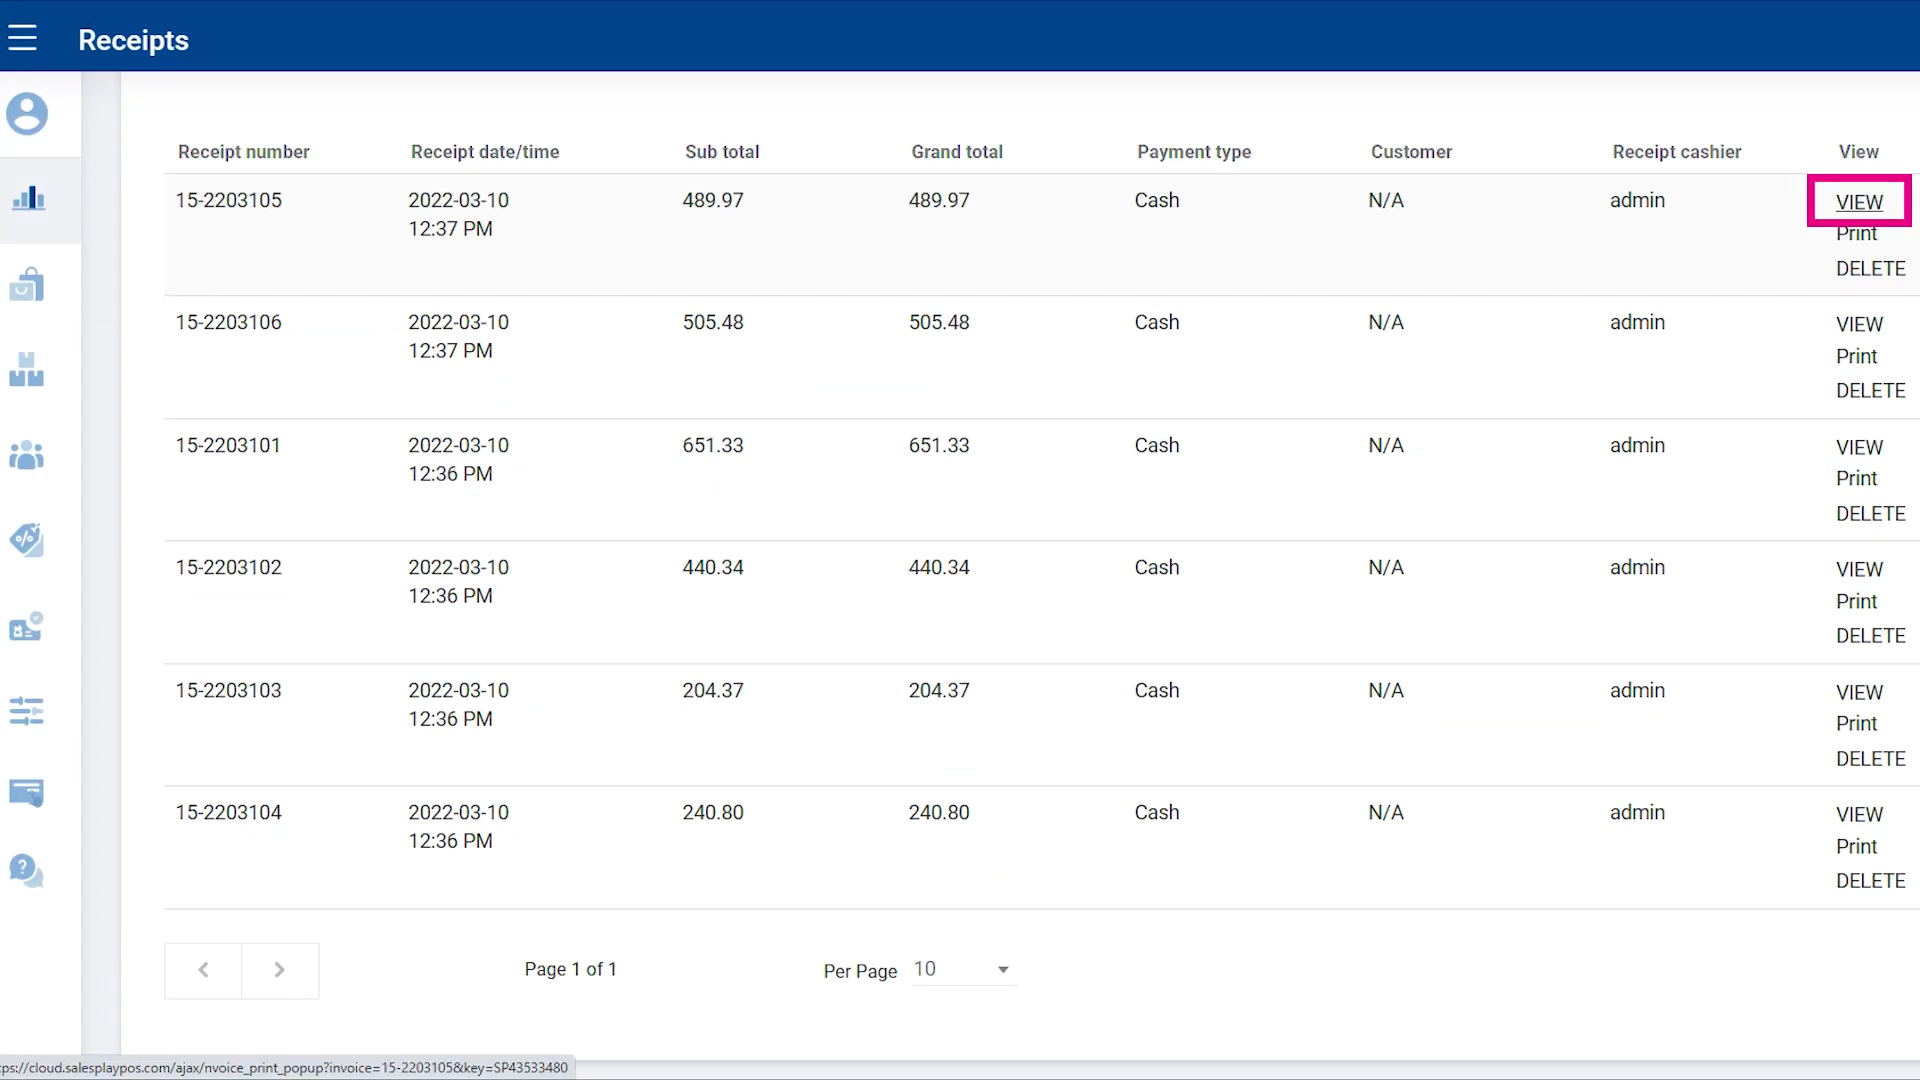
Task: Open the customers group icon
Action: click(x=27, y=456)
